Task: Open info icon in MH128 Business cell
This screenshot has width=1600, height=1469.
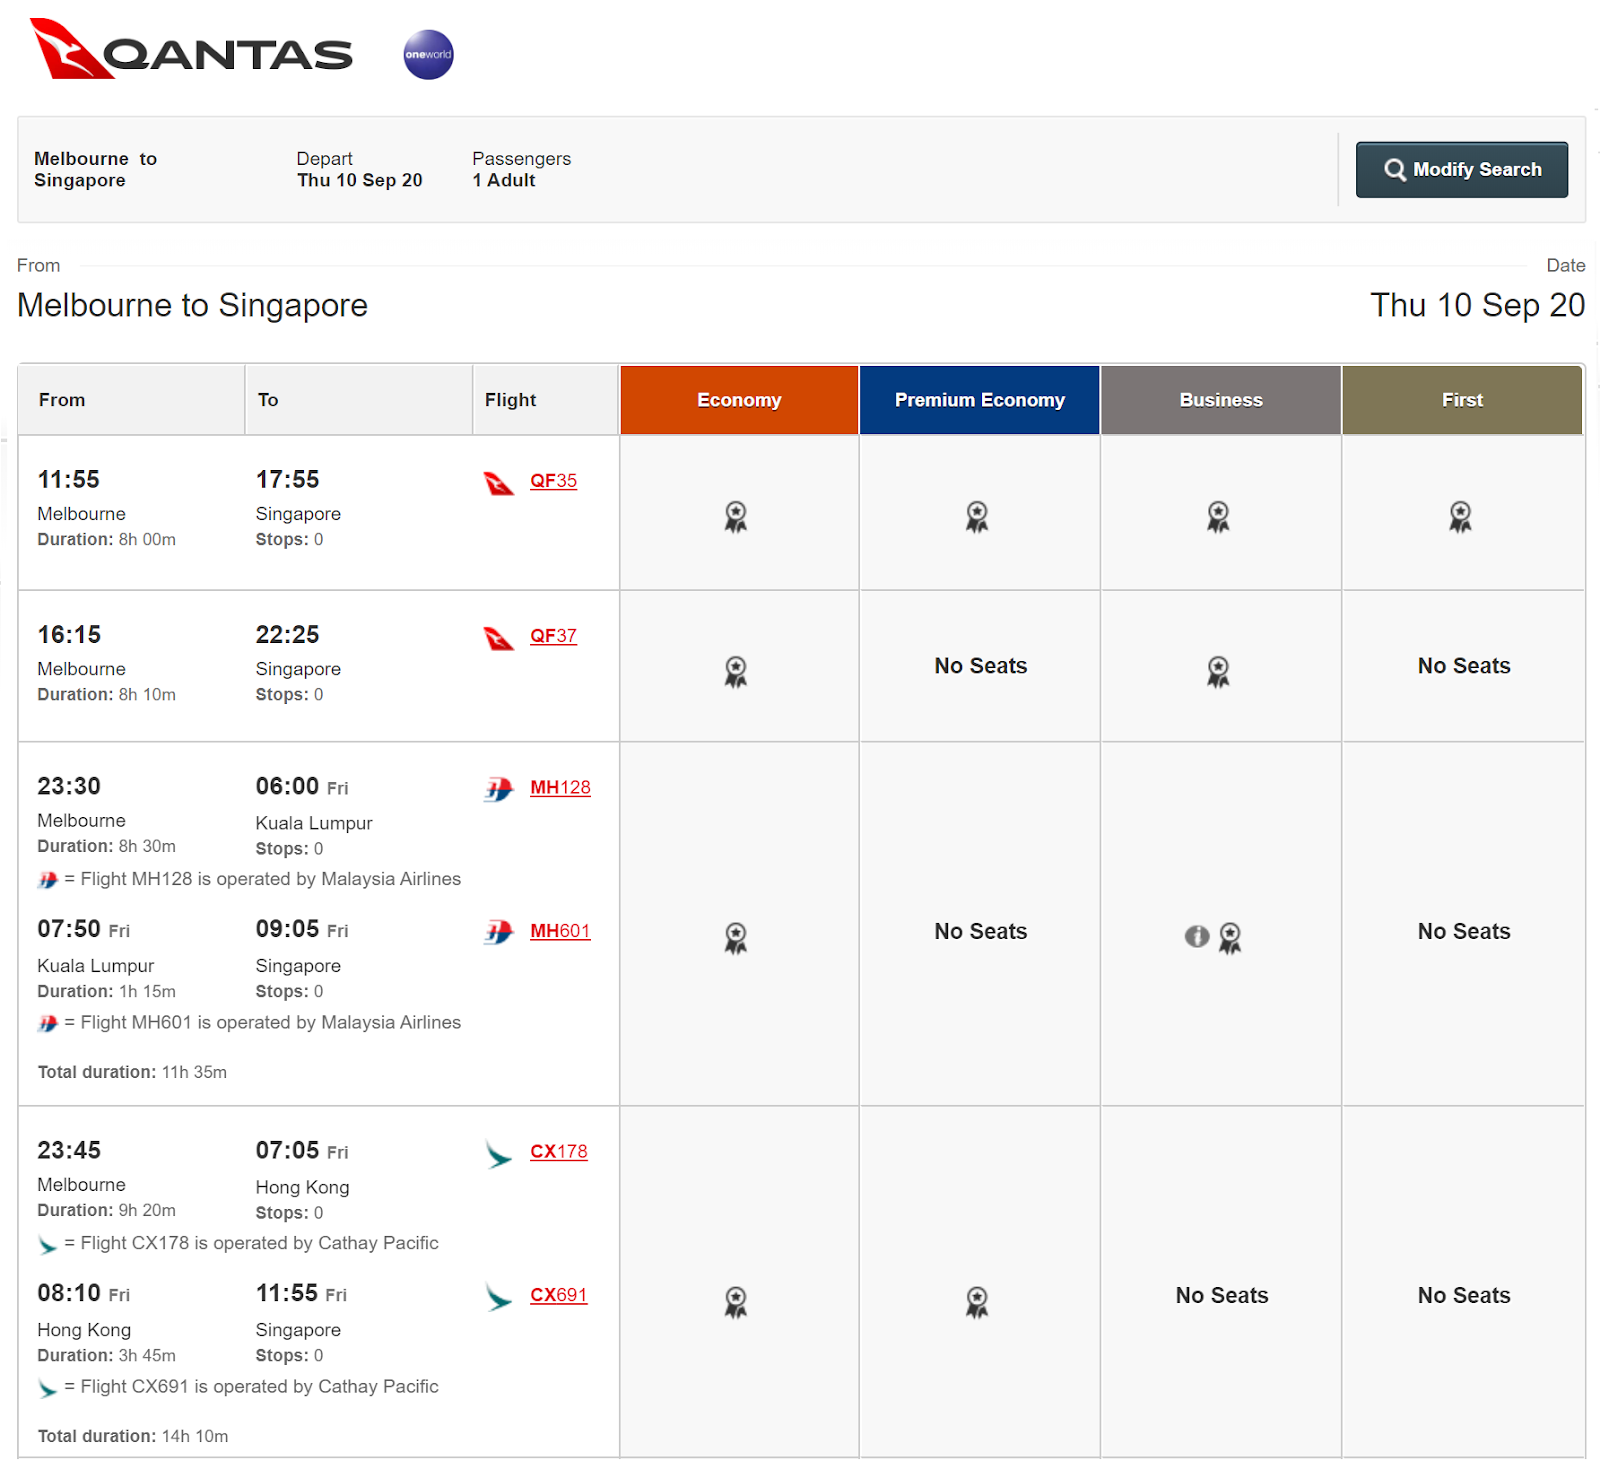Action: tap(1197, 936)
